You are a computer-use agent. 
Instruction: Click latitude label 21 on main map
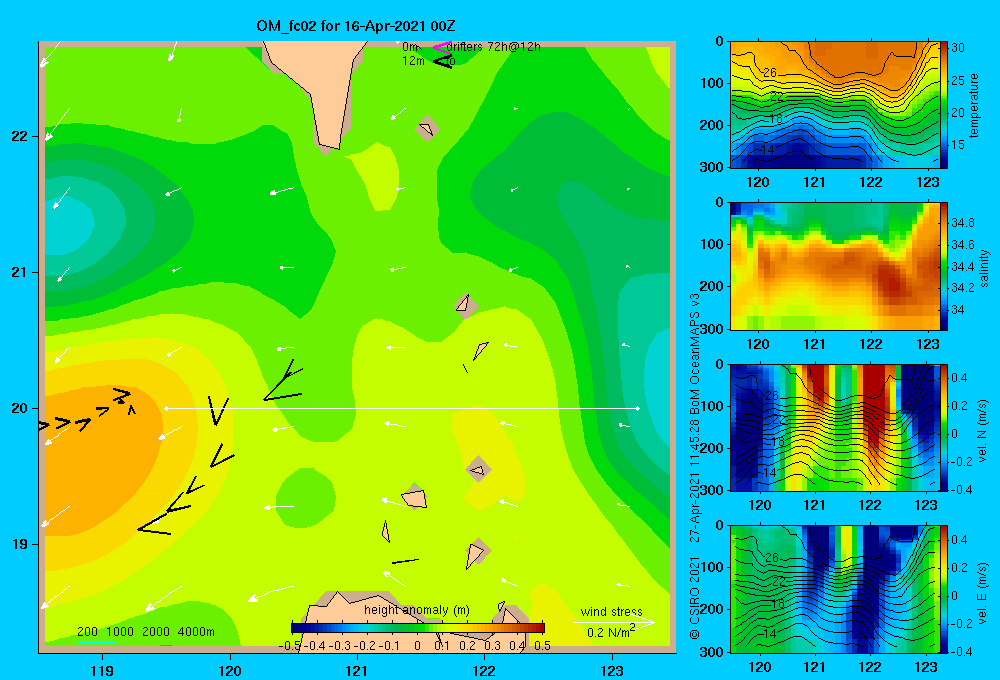tap(19, 272)
